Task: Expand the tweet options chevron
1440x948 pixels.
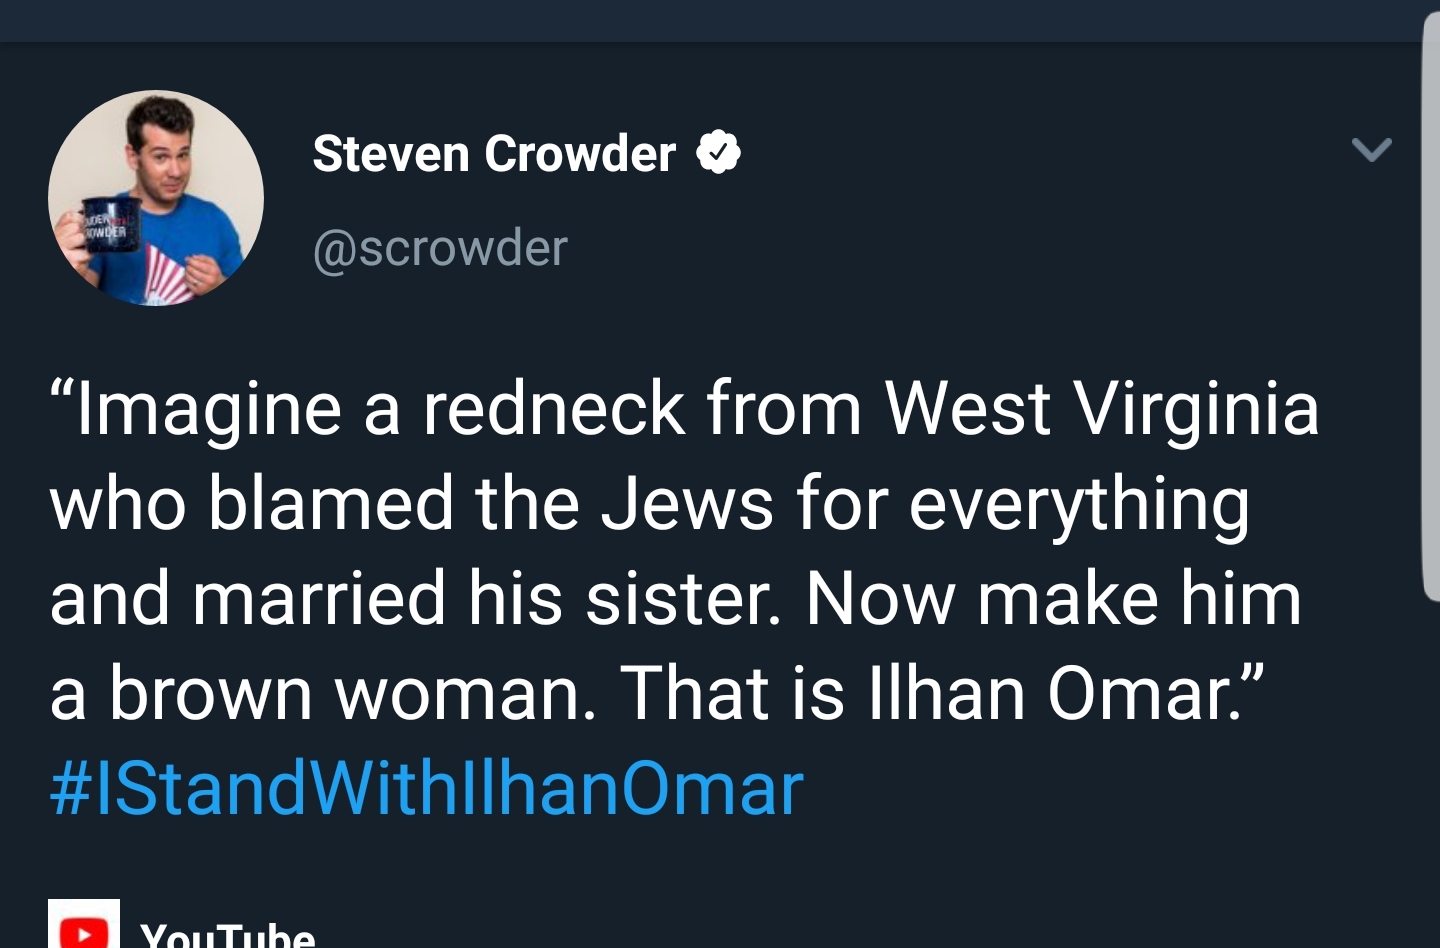Action: (1371, 150)
